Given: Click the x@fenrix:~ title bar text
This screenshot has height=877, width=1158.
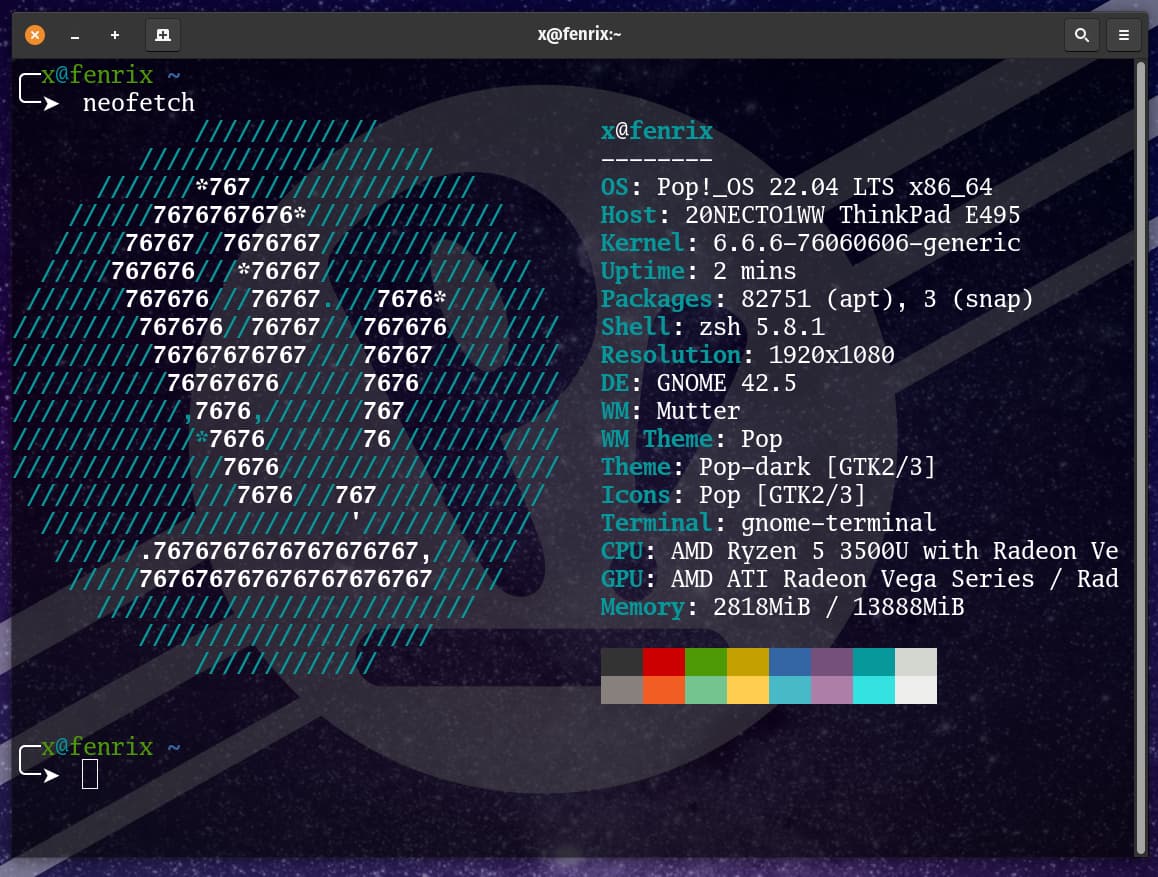Looking at the screenshot, I should (578, 34).
